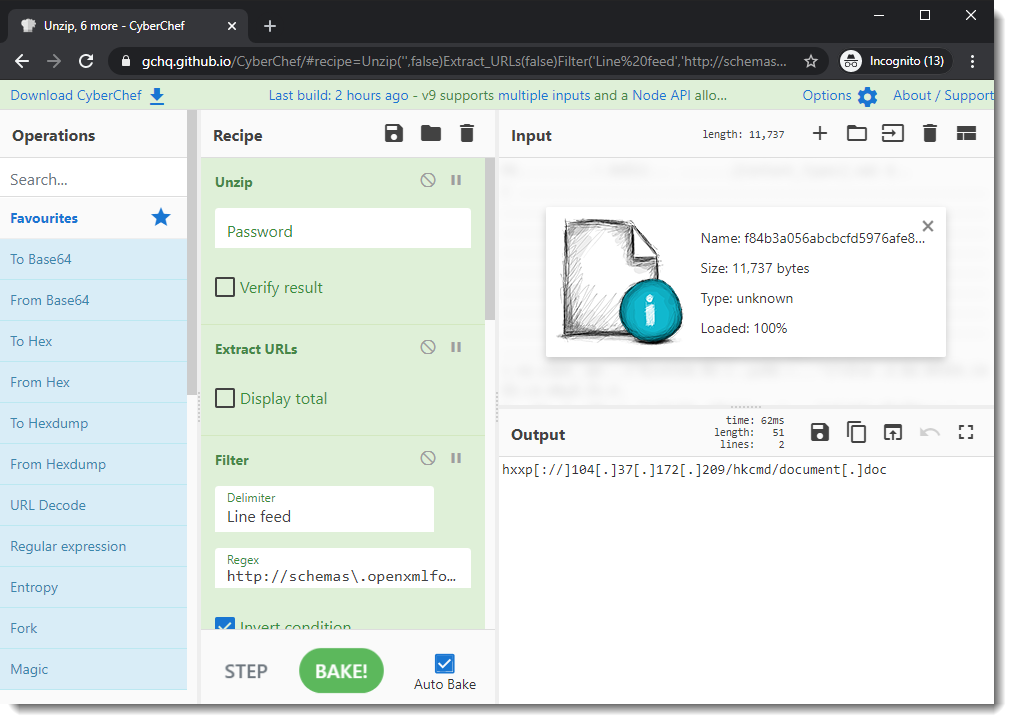Uncheck Invert condition checkbox
This screenshot has width=1014, height=724.
224,624
